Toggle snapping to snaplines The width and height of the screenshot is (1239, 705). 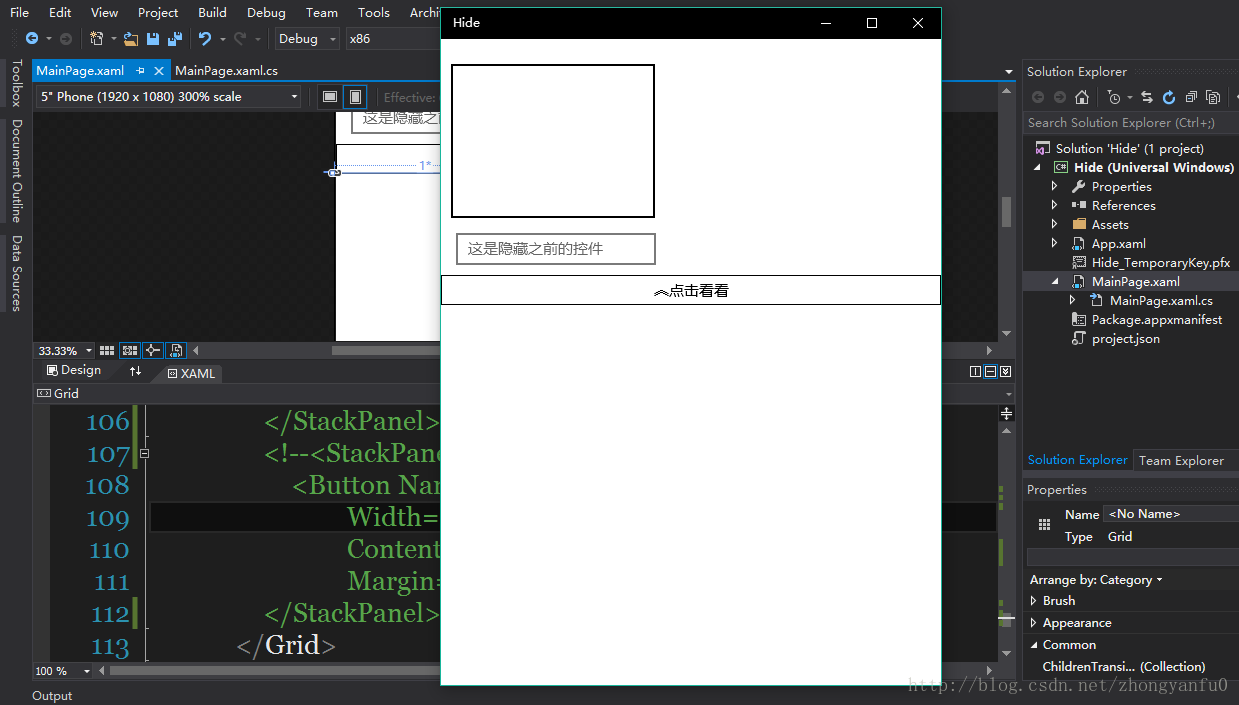(x=152, y=351)
